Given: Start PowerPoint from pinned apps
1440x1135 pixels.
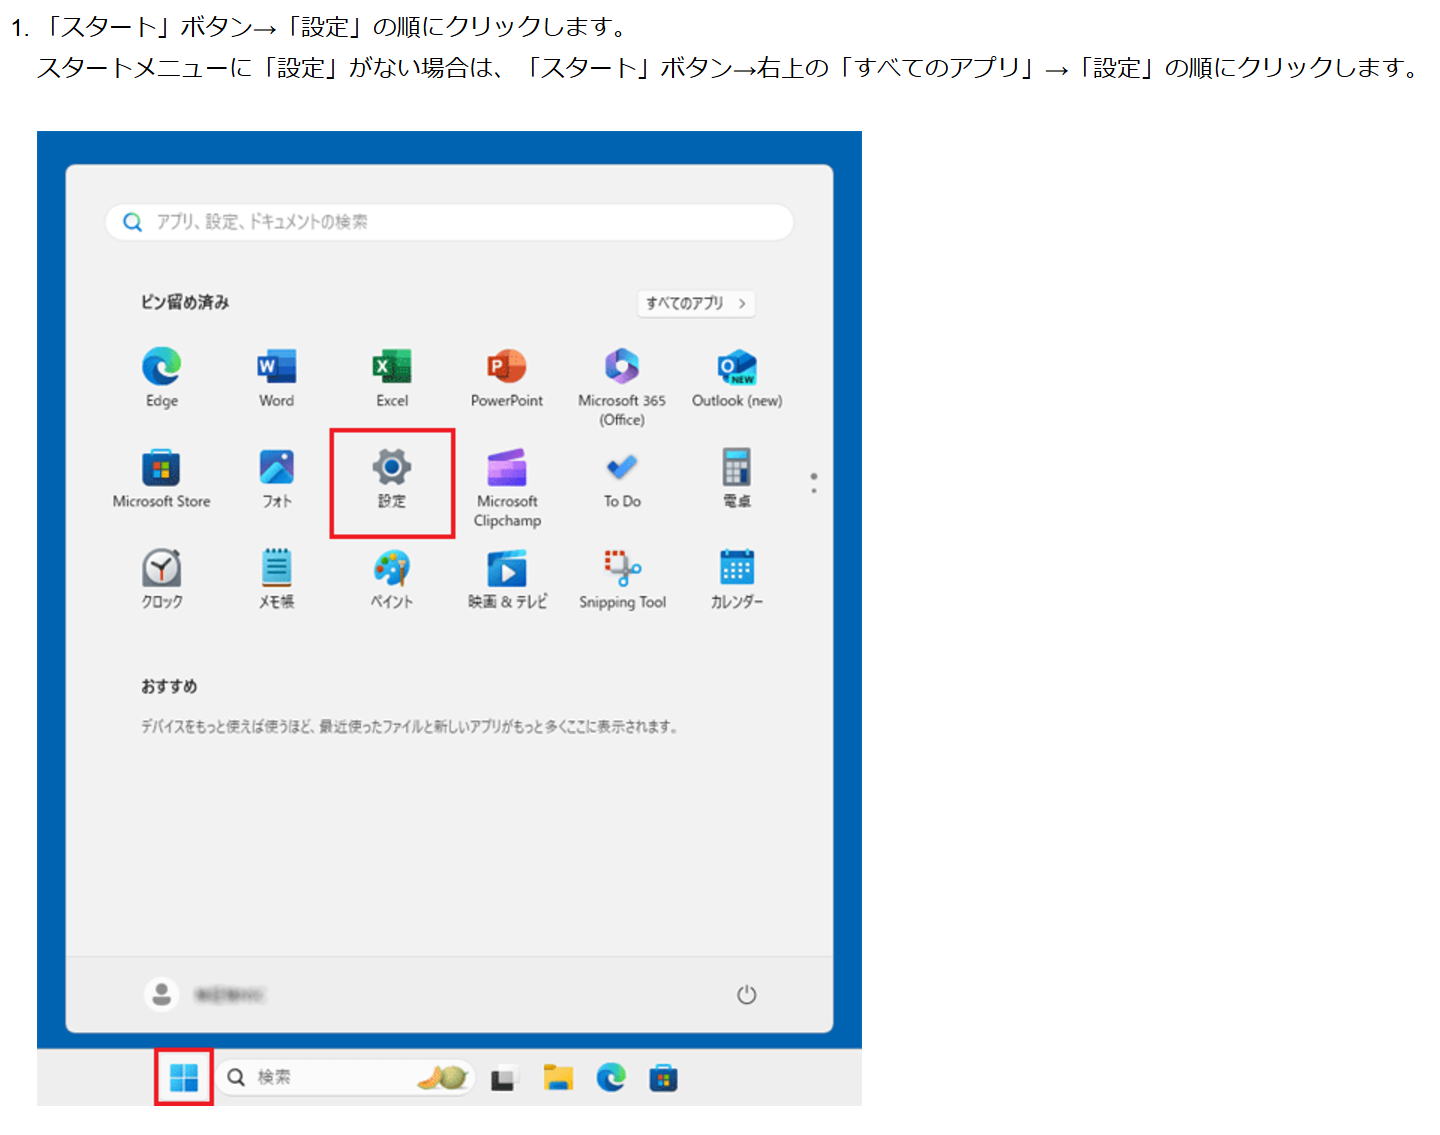Looking at the screenshot, I should pyautogui.click(x=507, y=377).
